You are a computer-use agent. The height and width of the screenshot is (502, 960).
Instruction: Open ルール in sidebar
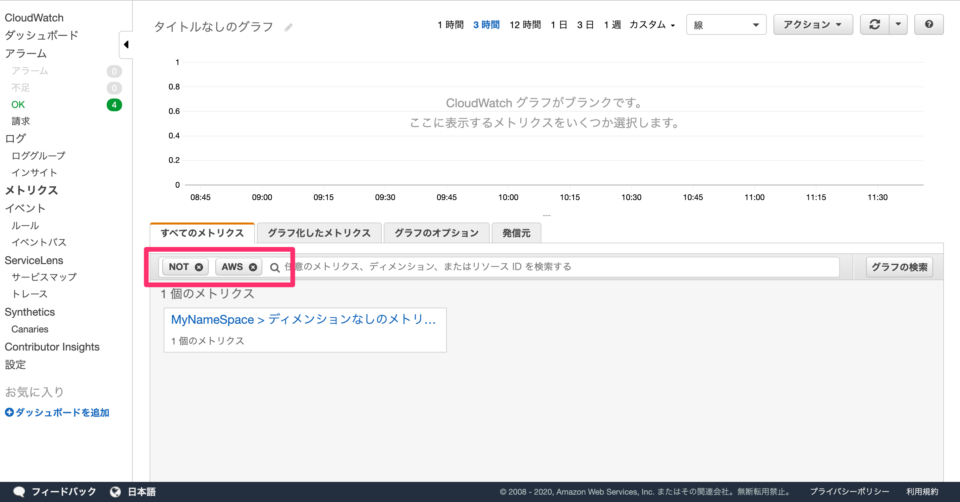[x=25, y=225]
